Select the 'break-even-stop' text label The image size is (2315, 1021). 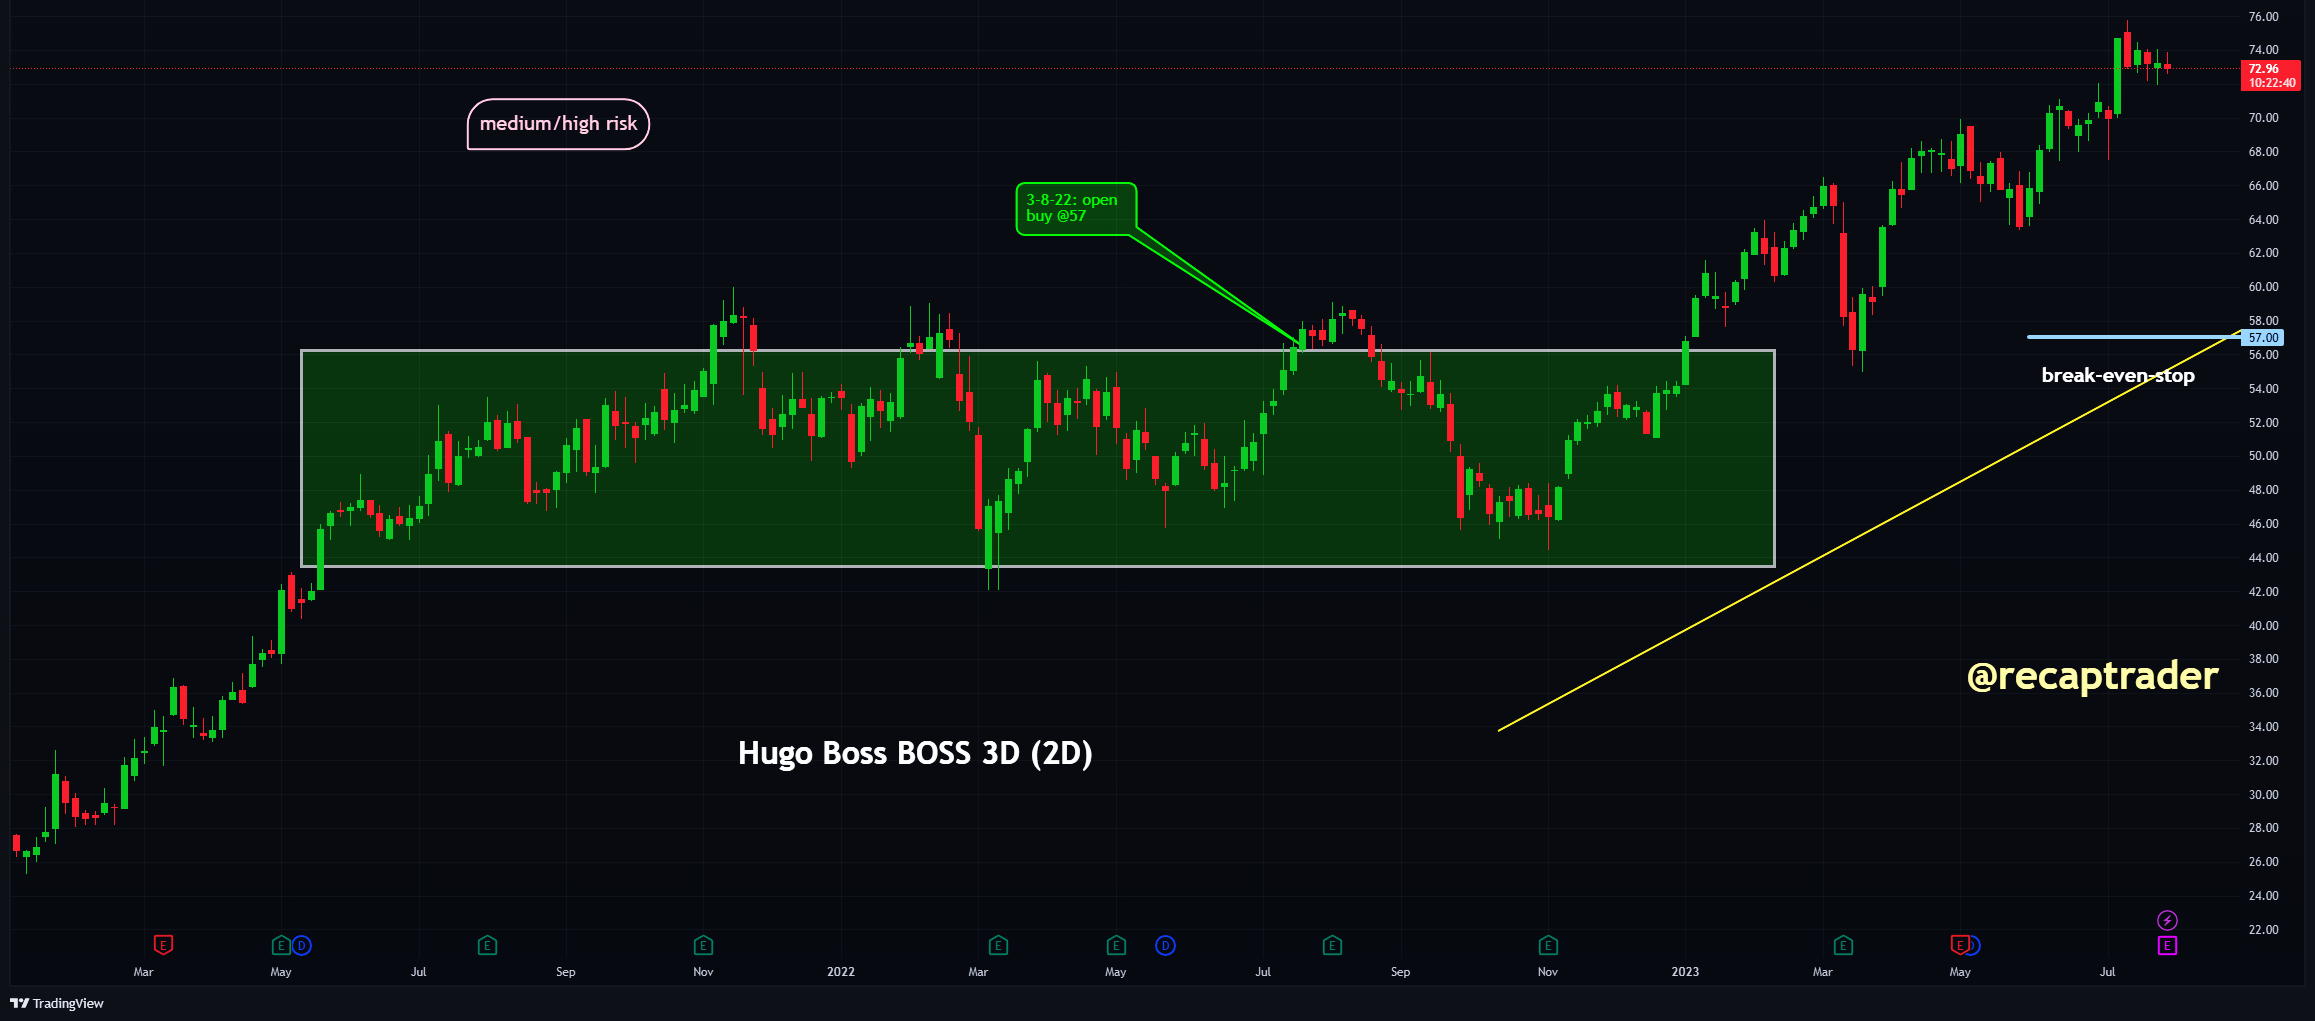coord(2118,376)
